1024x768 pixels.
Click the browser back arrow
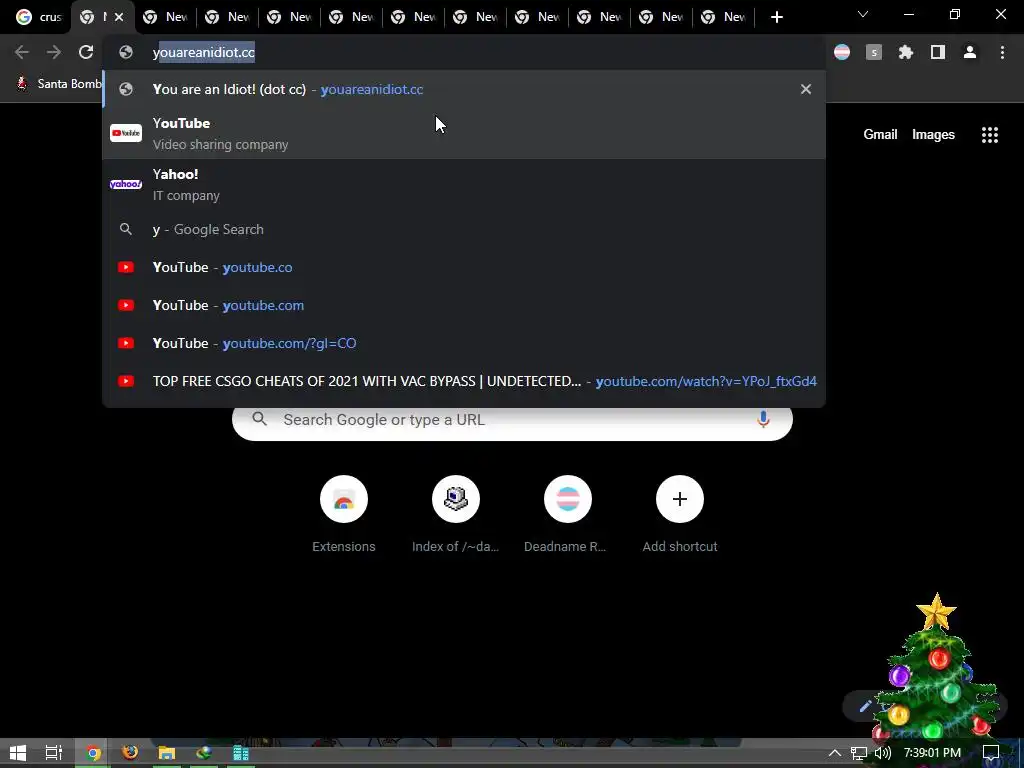tap(22, 52)
